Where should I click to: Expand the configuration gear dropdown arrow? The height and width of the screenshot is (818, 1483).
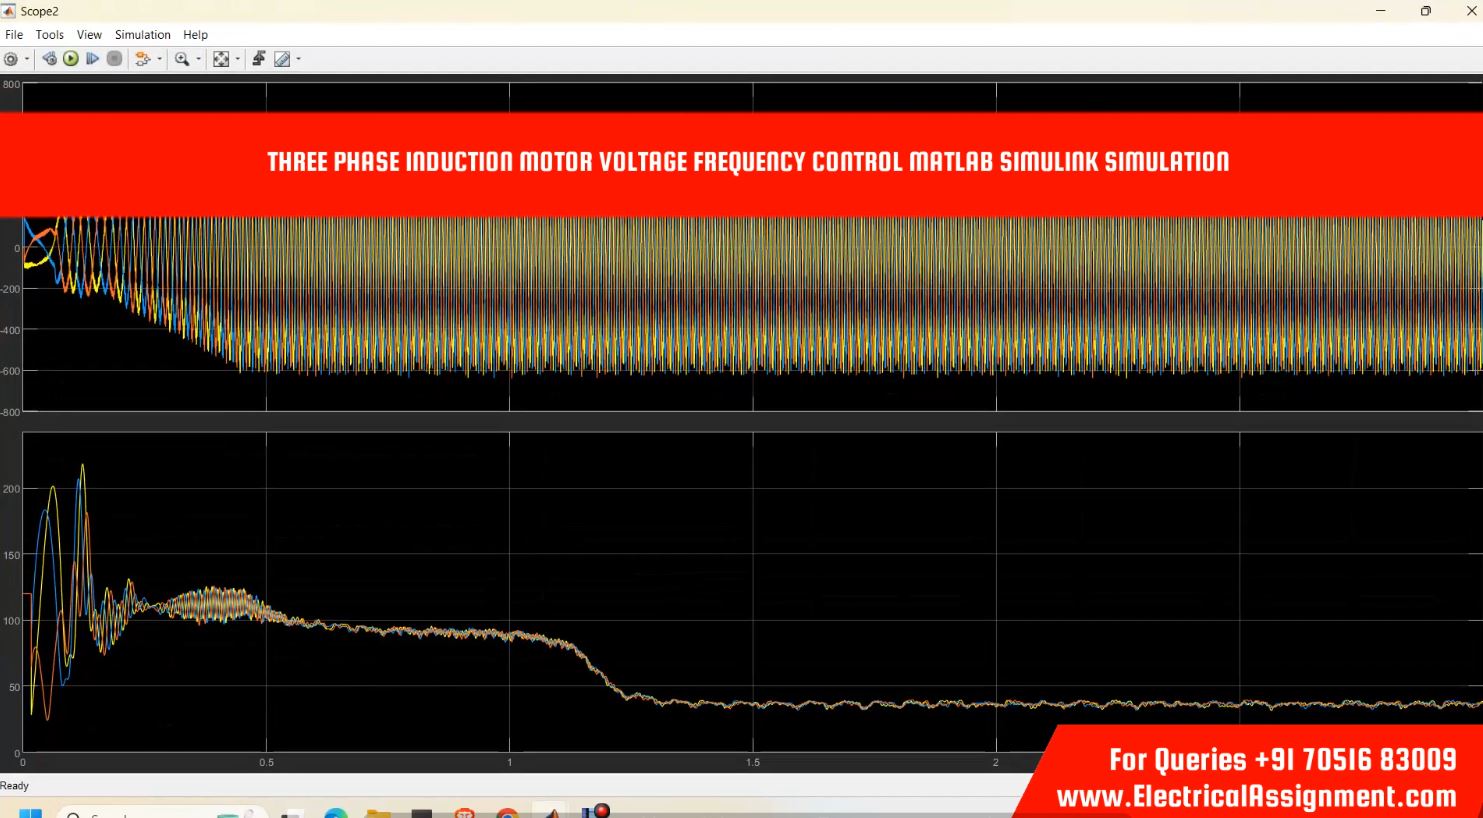point(27,59)
